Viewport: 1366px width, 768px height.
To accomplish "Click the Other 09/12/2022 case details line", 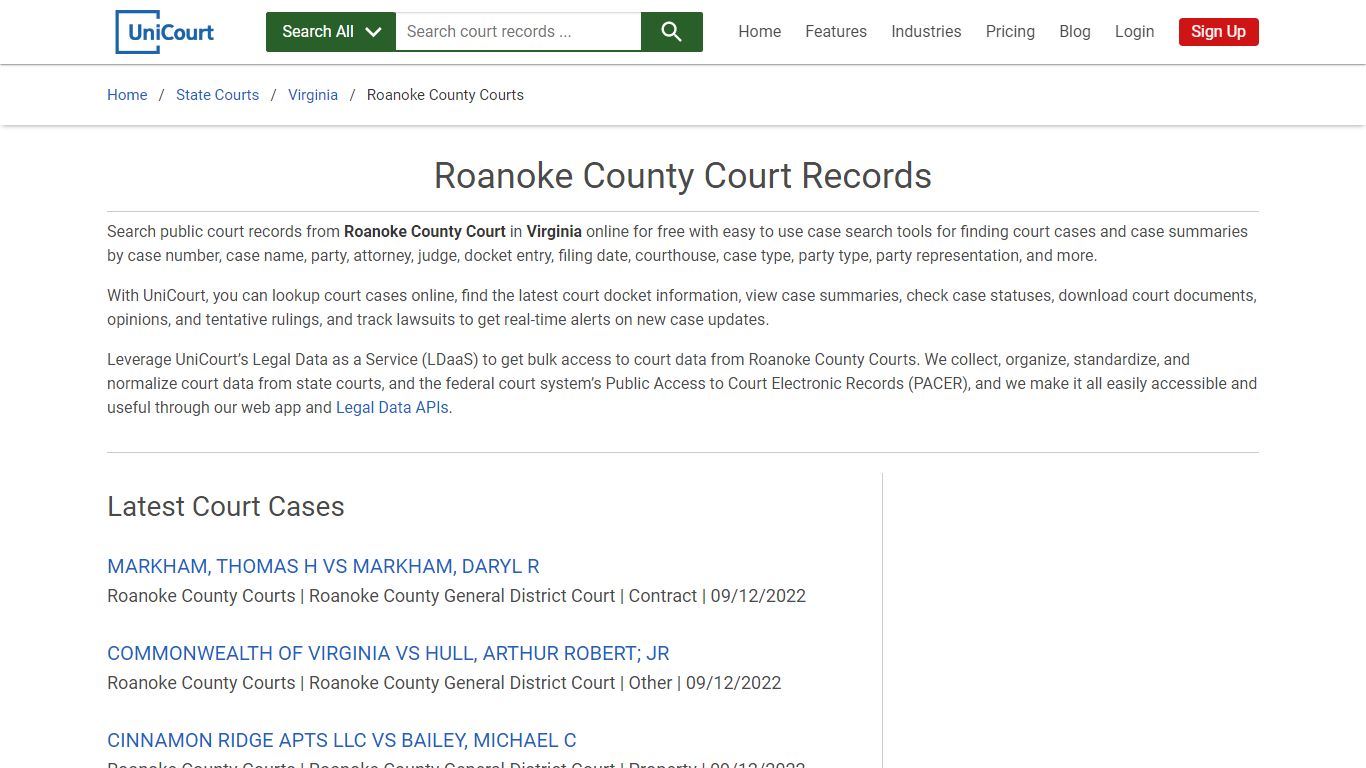I will (444, 683).
